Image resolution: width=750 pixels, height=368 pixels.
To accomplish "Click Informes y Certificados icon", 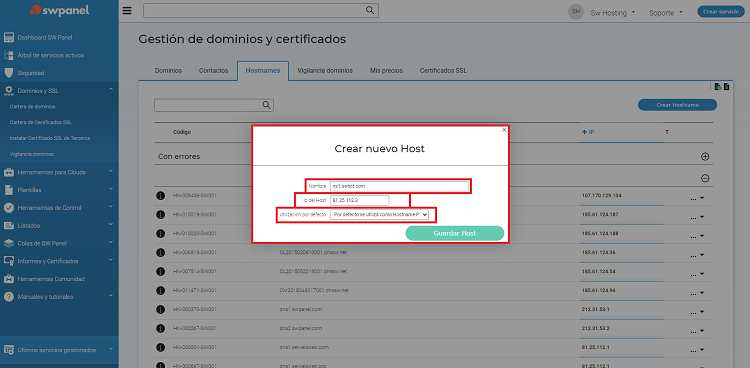I will (9, 261).
